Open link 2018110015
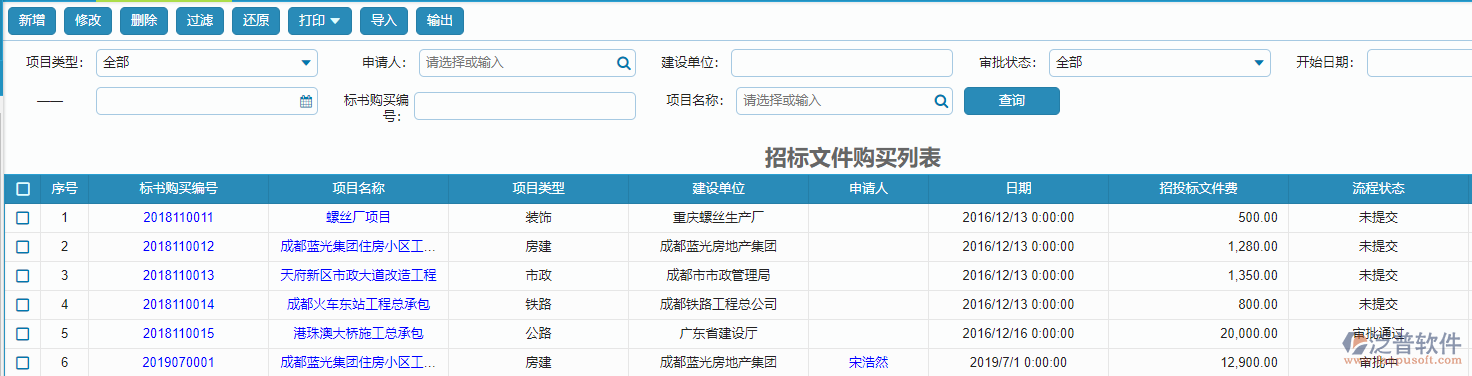The width and height of the screenshot is (1472, 376). (x=179, y=333)
